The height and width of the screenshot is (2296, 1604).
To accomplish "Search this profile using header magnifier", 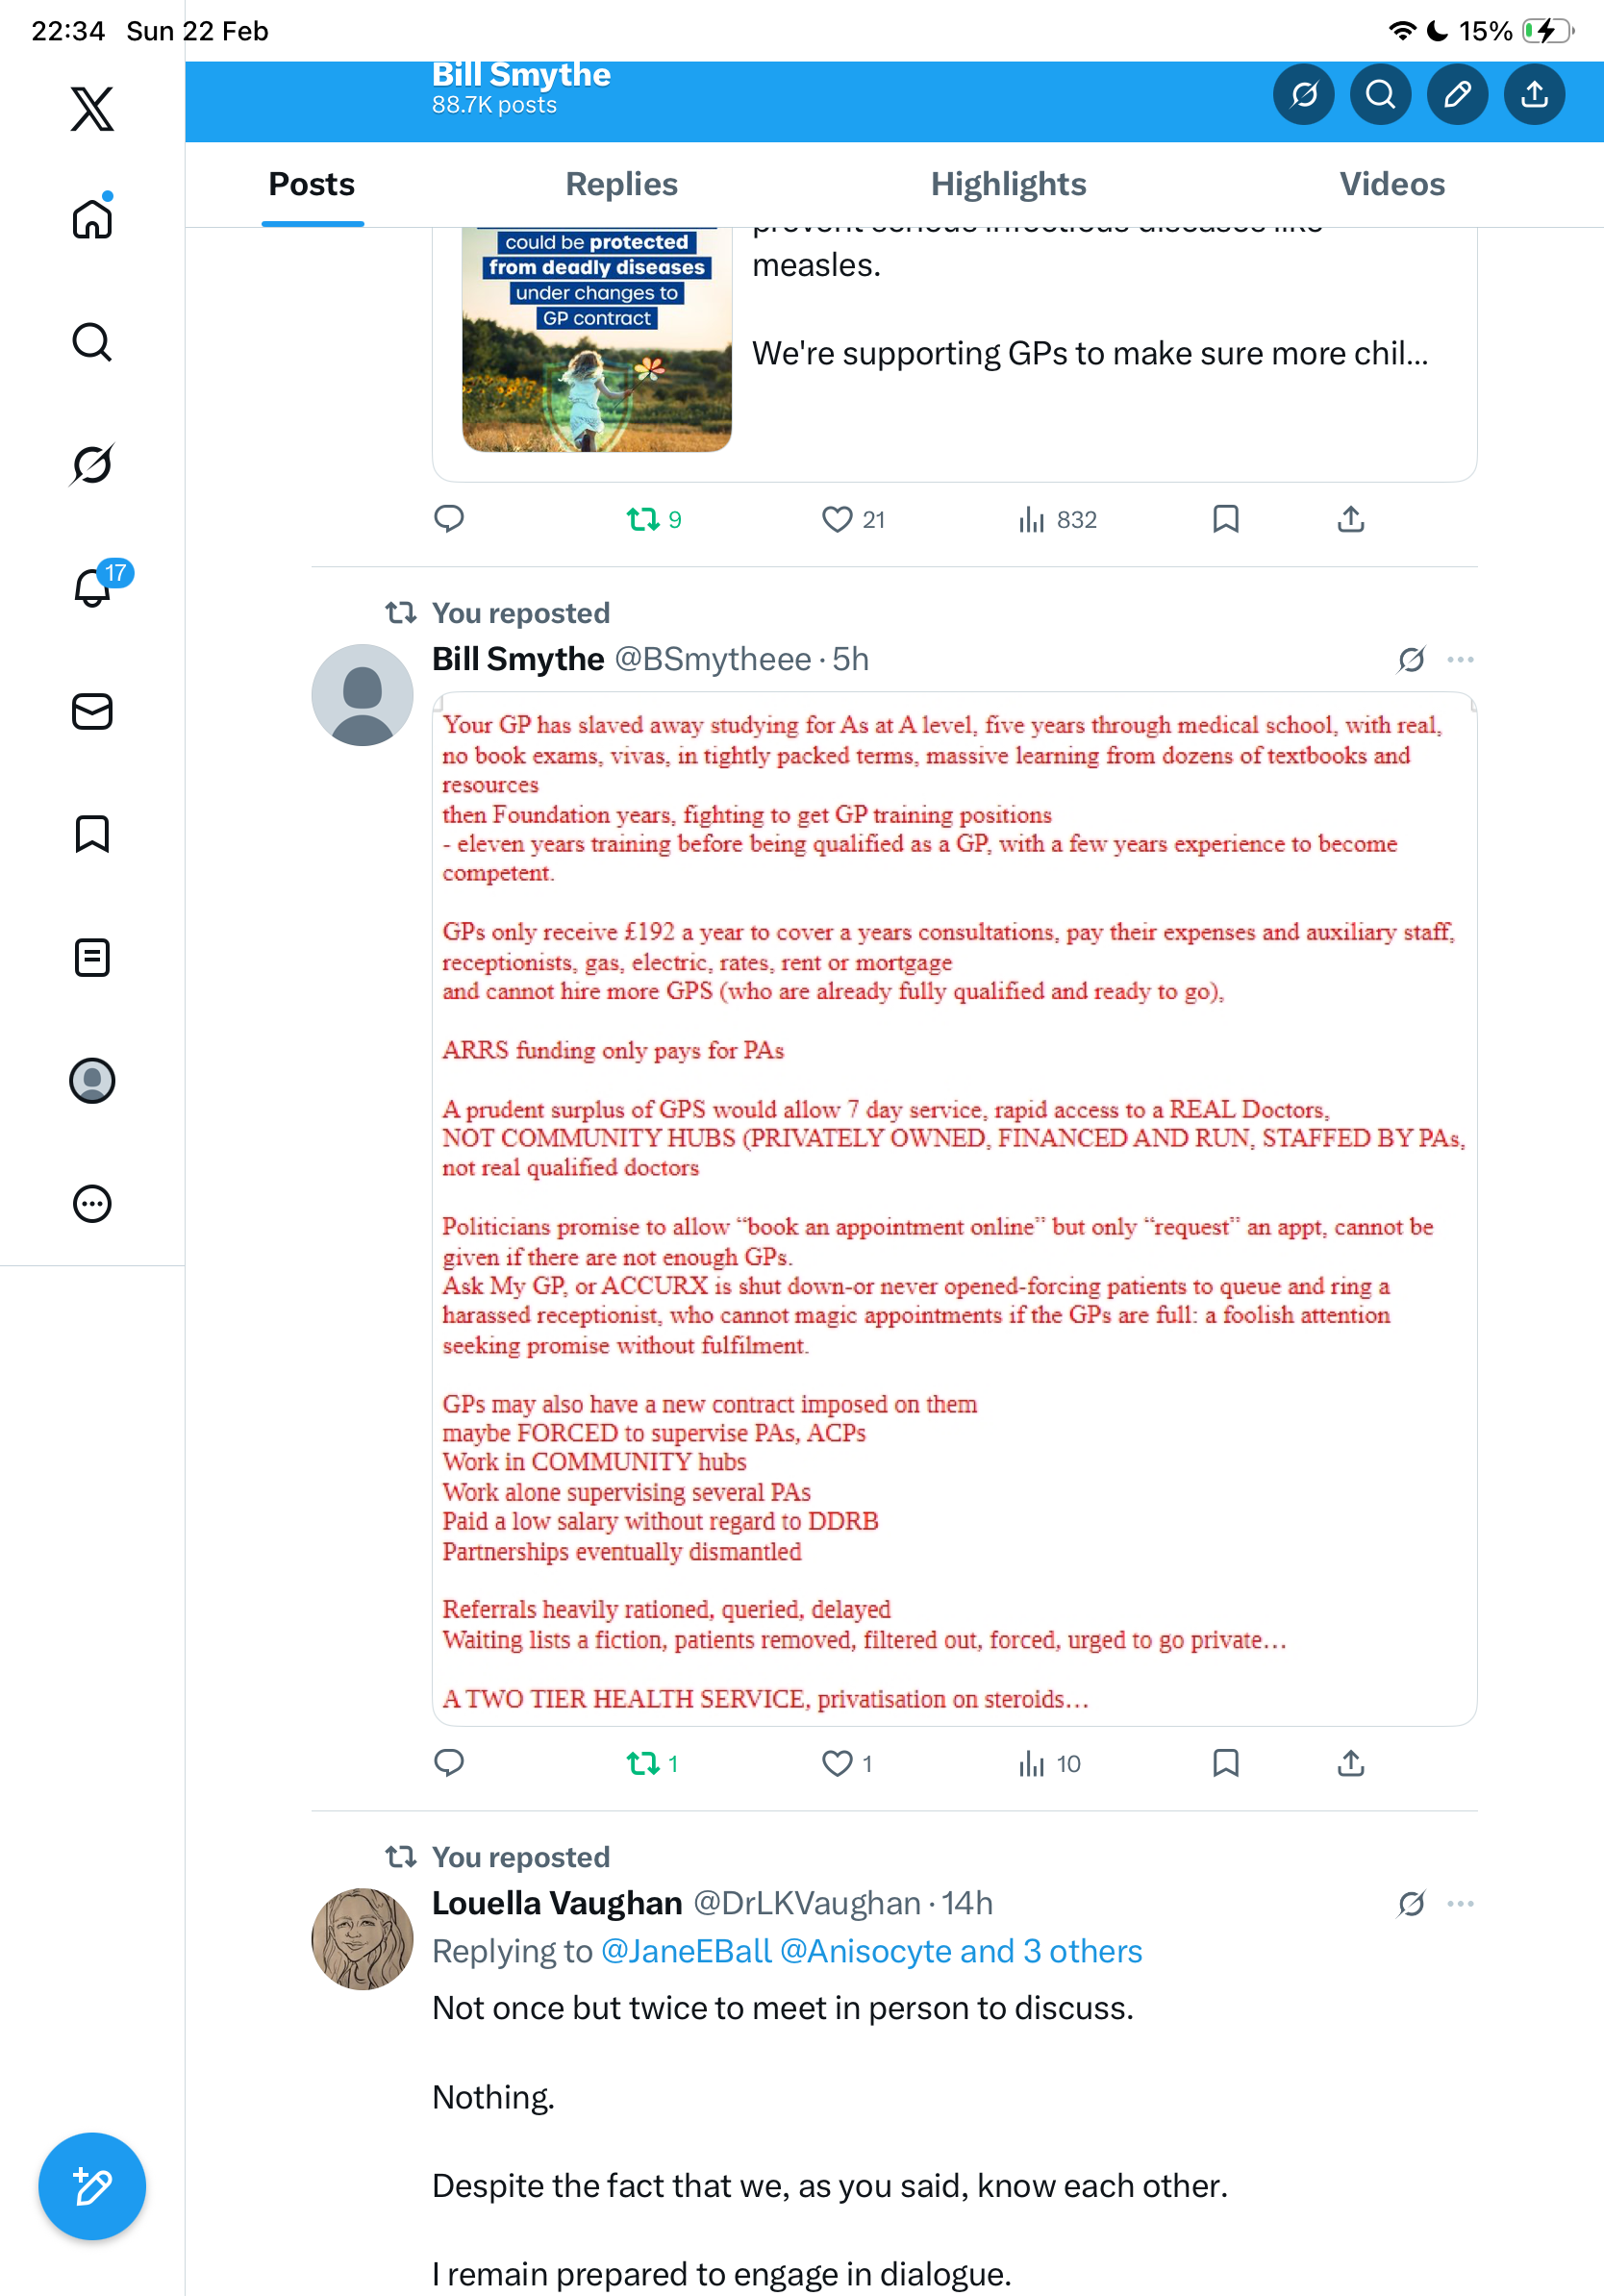I will 1380,94.
